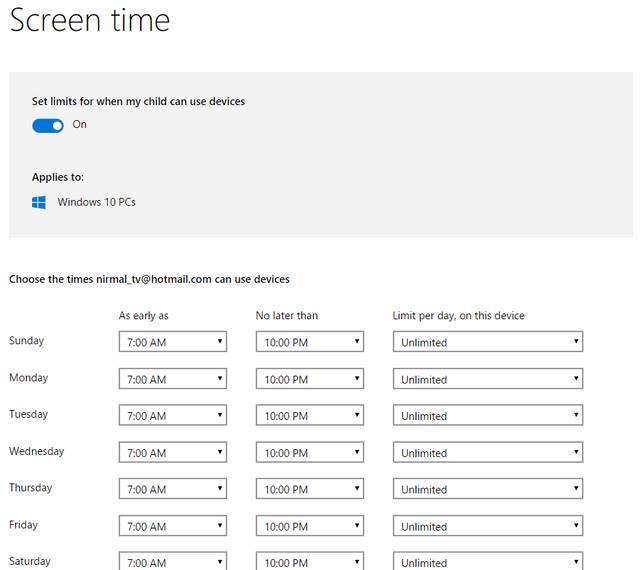Open Saturday's As early as dropdown
Screen dimensions: 640x570
click(173, 561)
